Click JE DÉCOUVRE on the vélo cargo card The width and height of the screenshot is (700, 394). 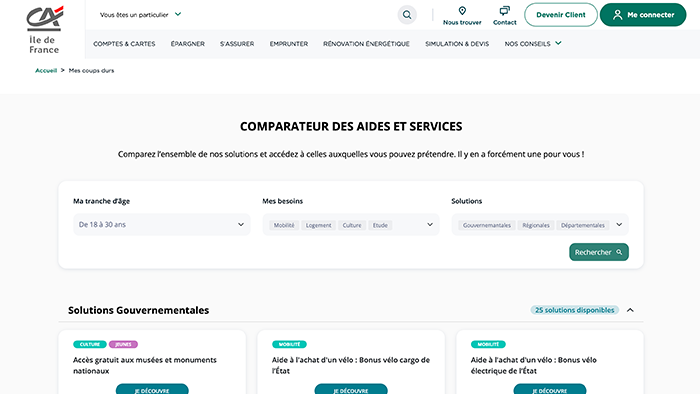(x=351, y=389)
